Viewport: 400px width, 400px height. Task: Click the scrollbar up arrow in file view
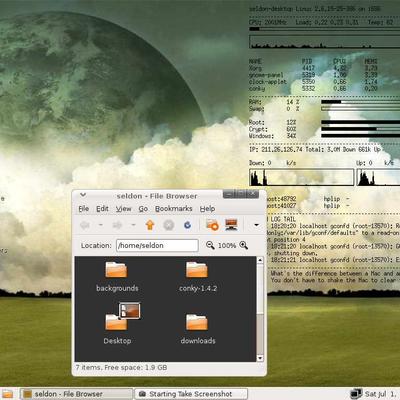click(x=260, y=260)
